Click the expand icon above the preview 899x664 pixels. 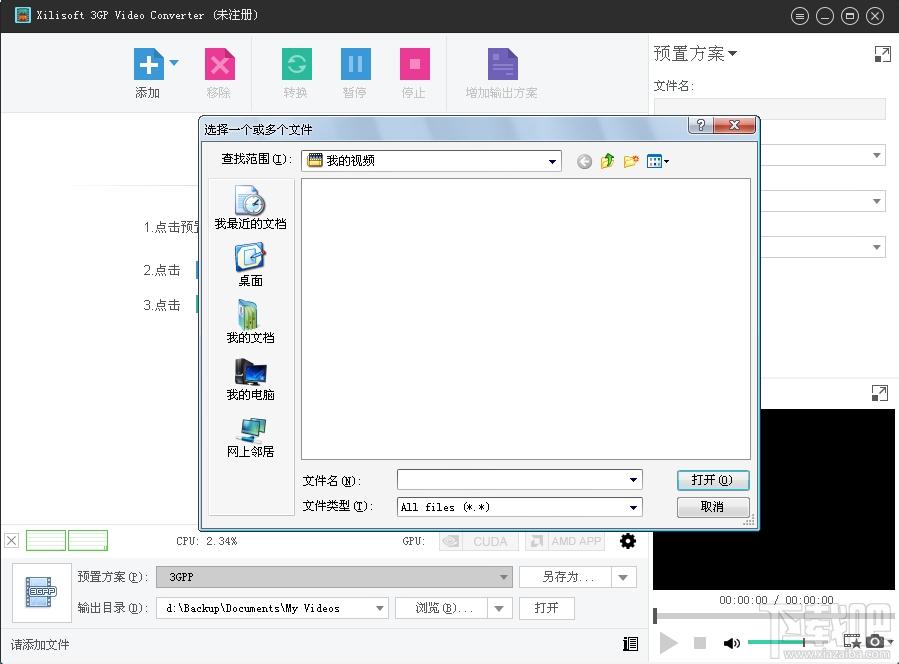(x=880, y=393)
